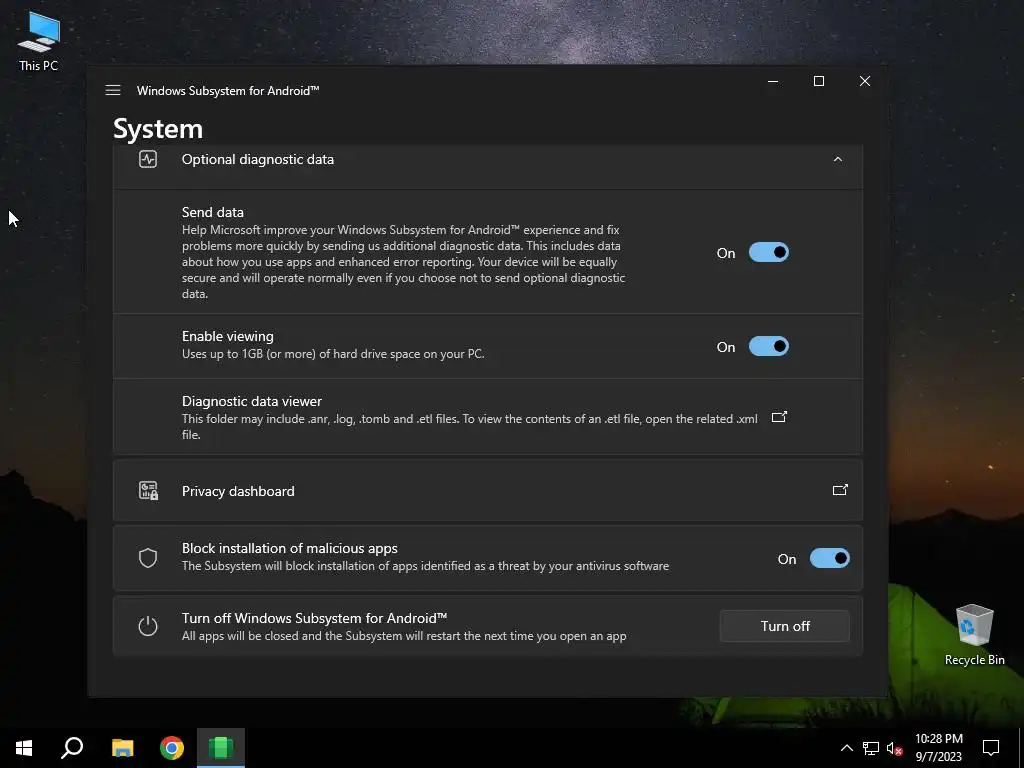
Task: Show hidden system tray icons
Action: click(x=846, y=748)
